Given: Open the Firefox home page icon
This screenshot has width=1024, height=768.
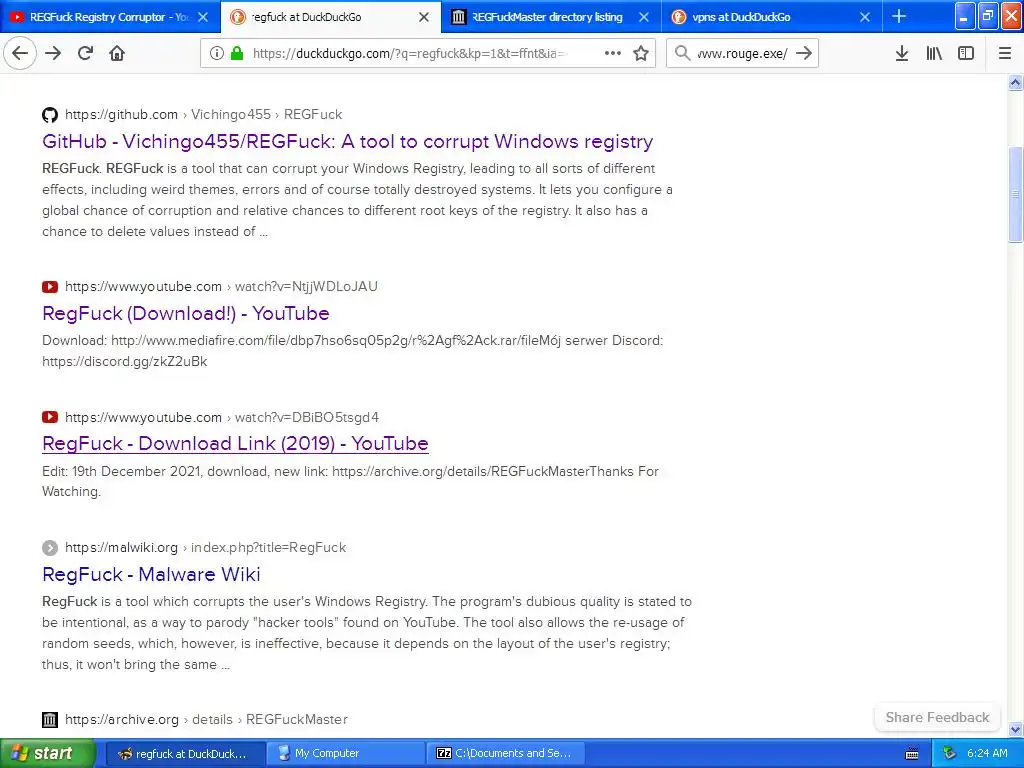Looking at the screenshot, I should [x=117, y=53].
